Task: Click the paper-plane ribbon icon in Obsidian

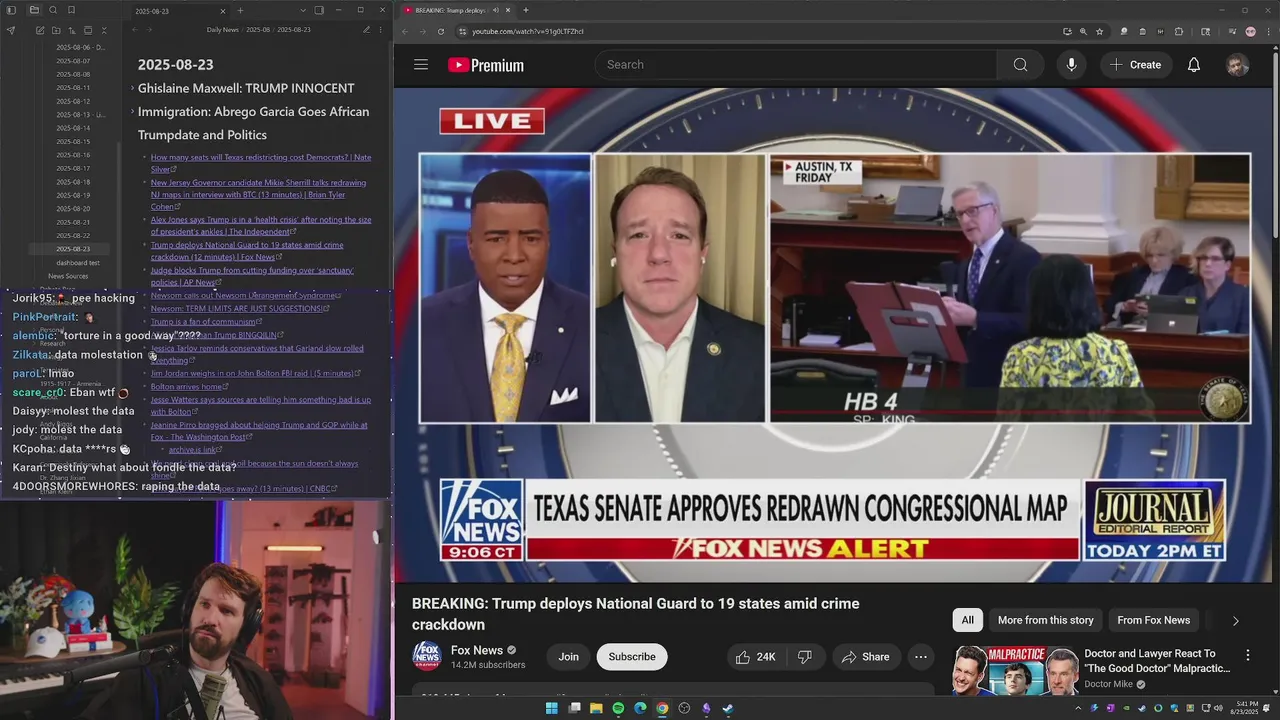Action: [11, 31]
